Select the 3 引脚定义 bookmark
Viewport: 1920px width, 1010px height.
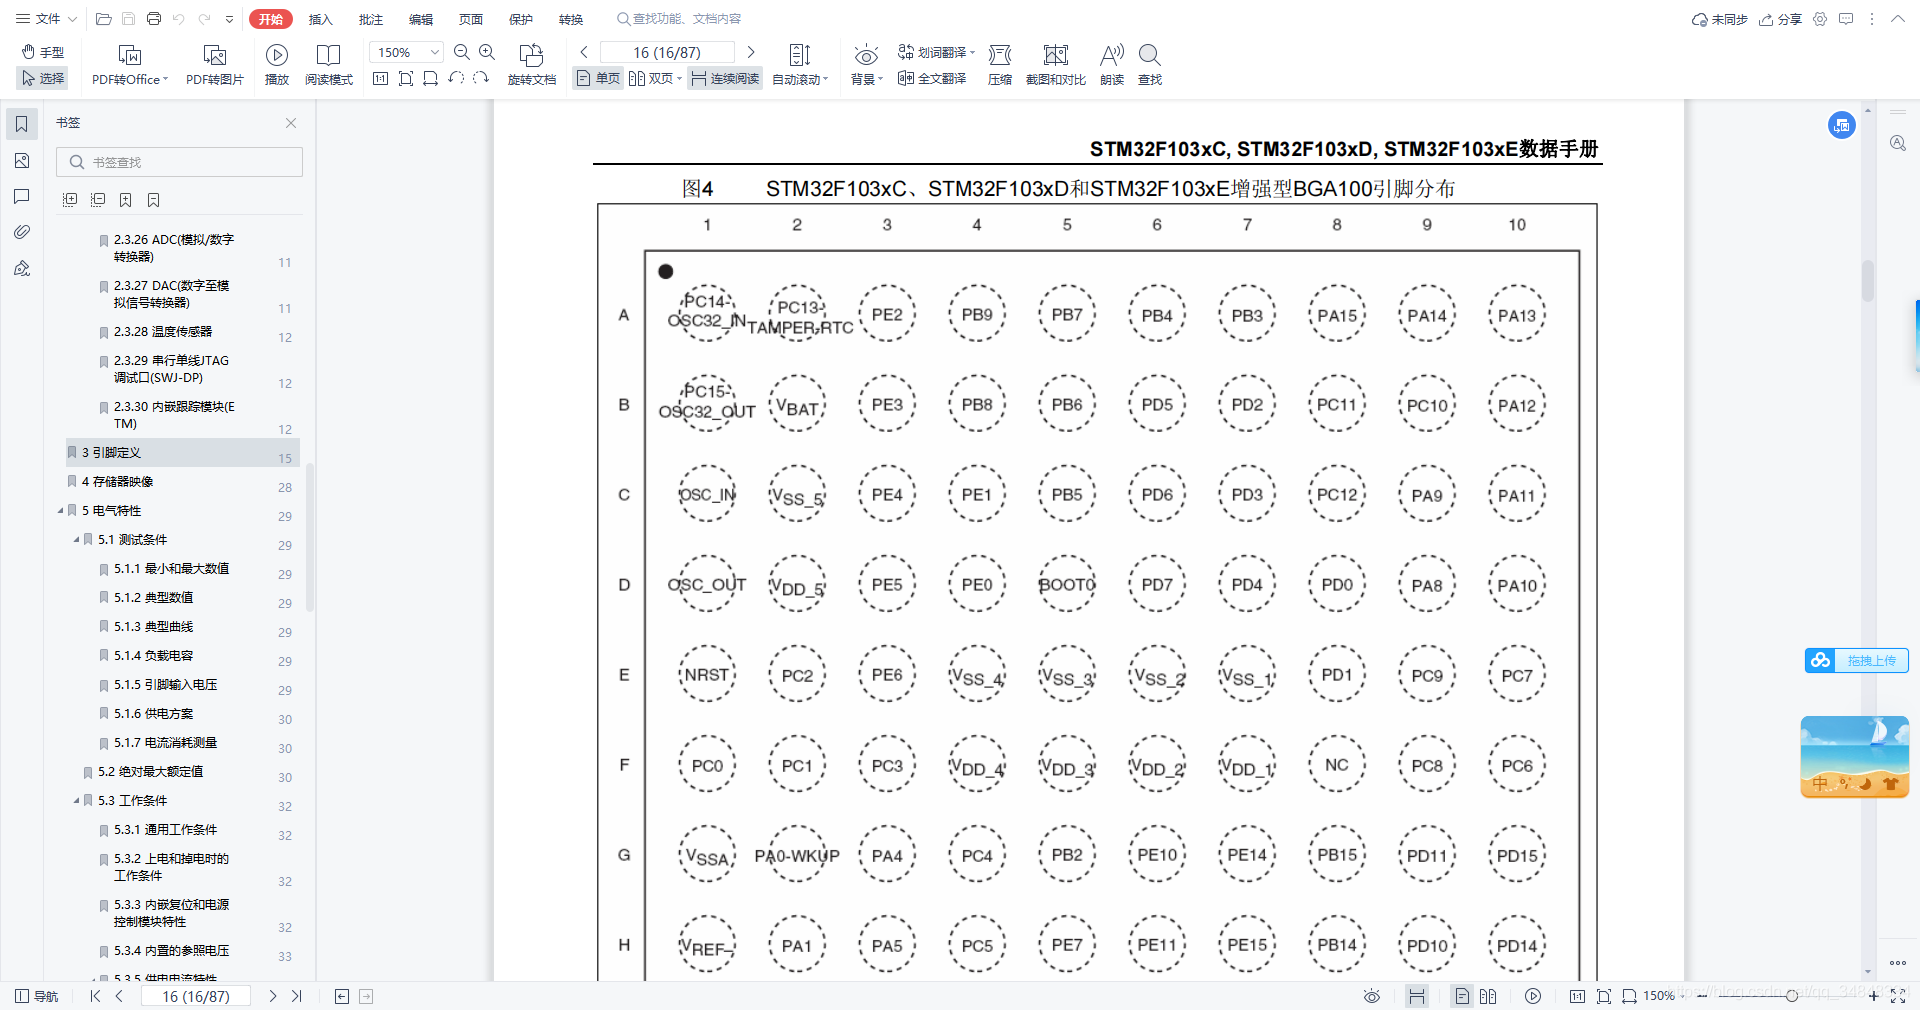tap(183, 453)
